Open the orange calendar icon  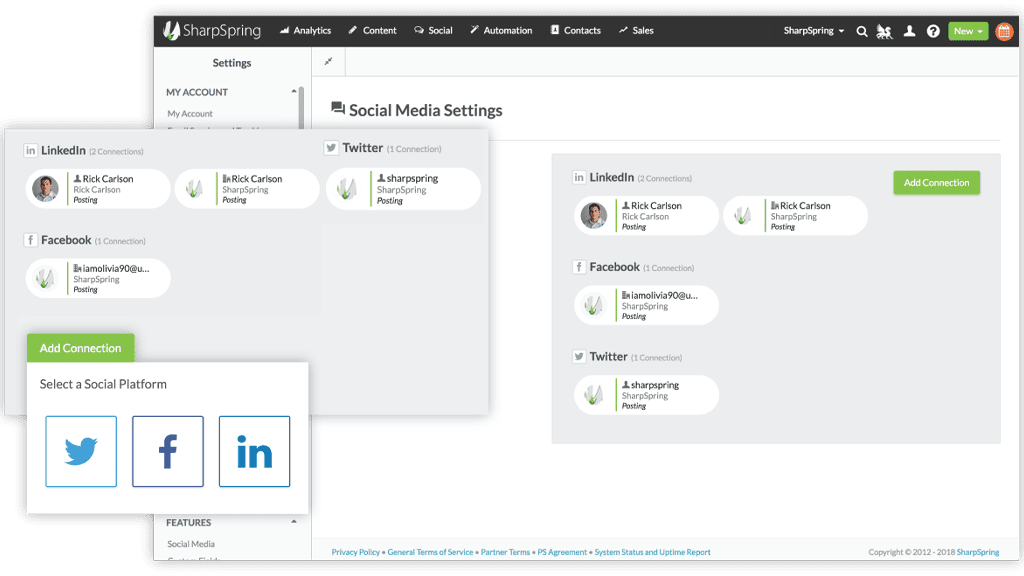pyautogui.click(x=1004, y=31)
